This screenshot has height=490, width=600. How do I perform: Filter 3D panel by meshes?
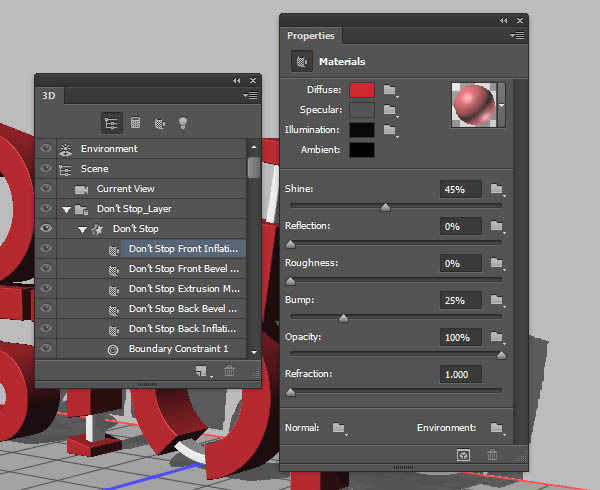[135, 123]
